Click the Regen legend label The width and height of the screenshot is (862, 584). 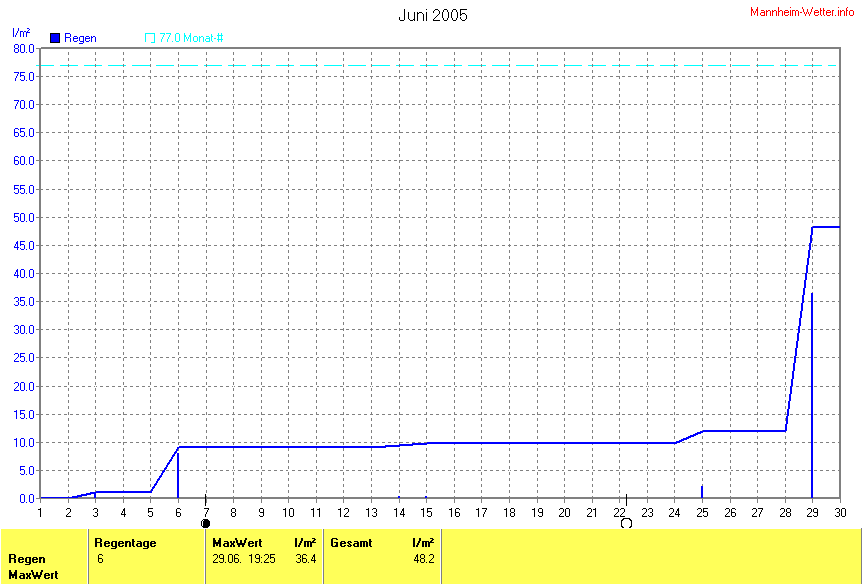(81, 38)
